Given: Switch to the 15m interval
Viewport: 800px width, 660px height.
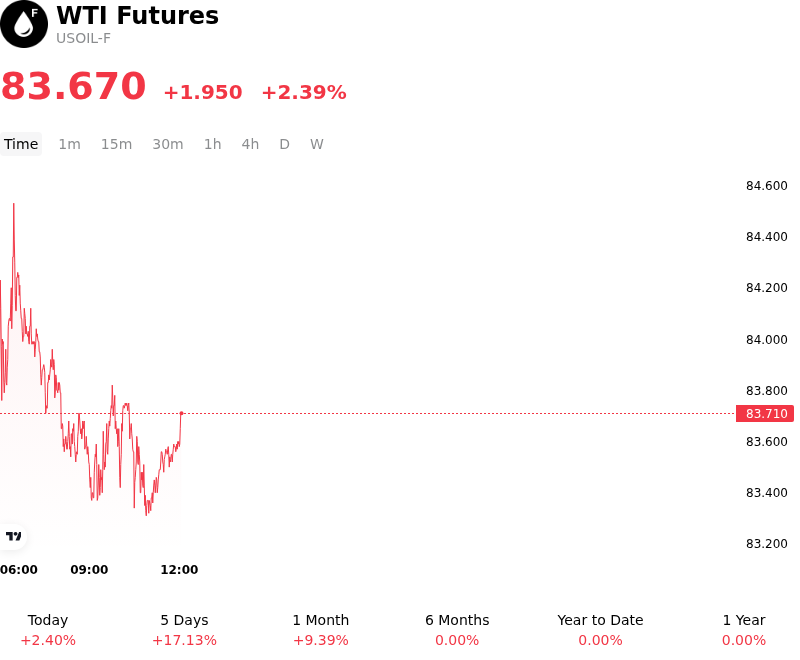Looking at the screenshot, I should [116, 144].
